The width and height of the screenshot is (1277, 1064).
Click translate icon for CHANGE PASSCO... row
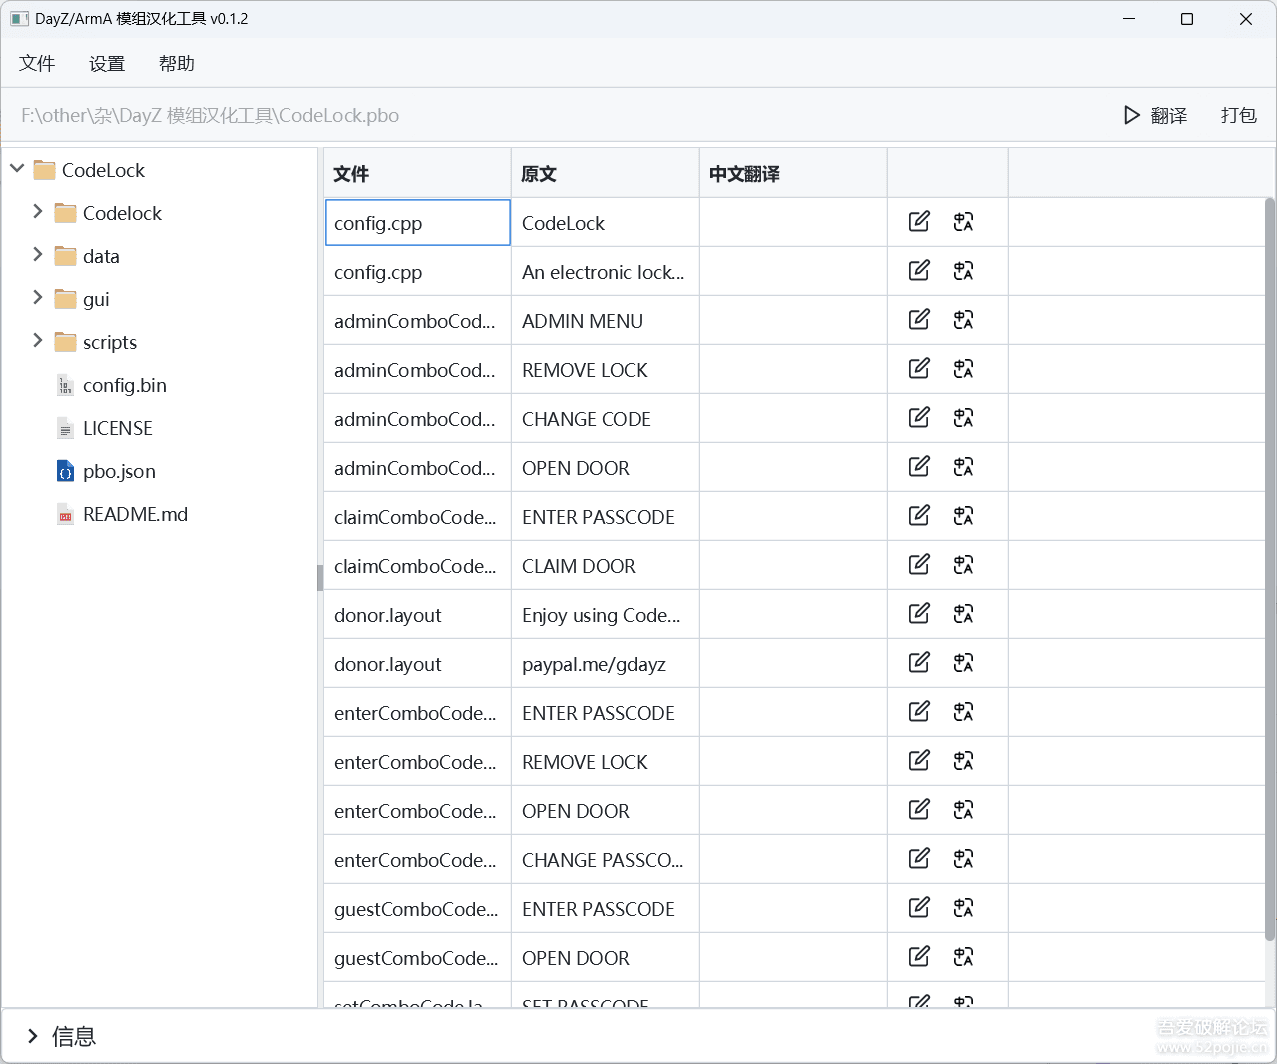pyautogui.click(x=963, y=859)
